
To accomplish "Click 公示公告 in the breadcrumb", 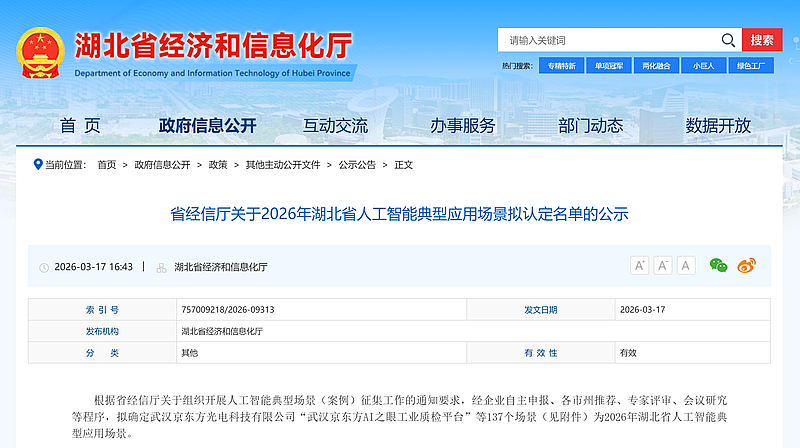I will [x=357, y=165].
